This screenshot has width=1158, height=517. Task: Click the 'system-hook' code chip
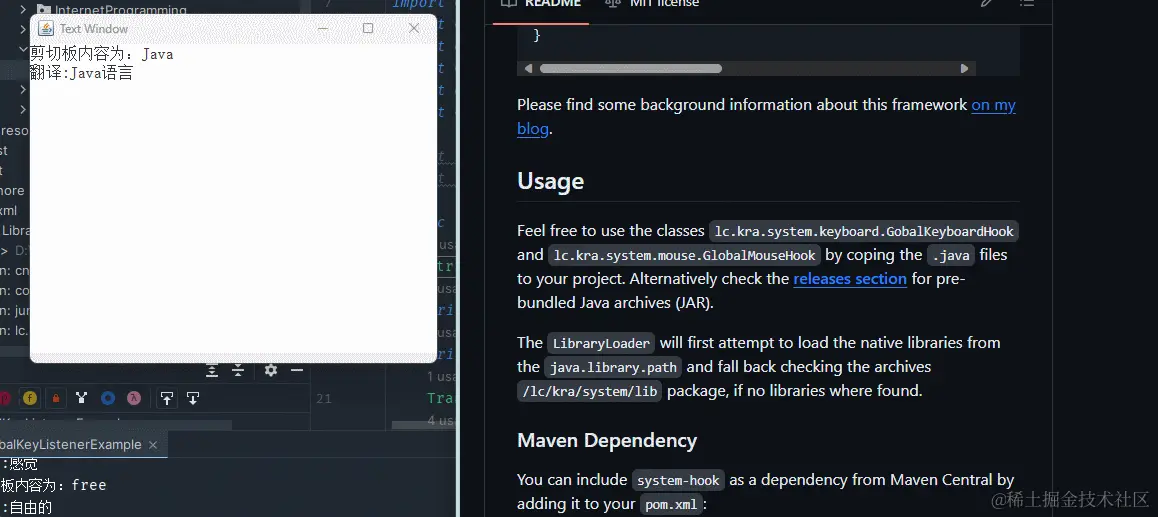point(678,480)
